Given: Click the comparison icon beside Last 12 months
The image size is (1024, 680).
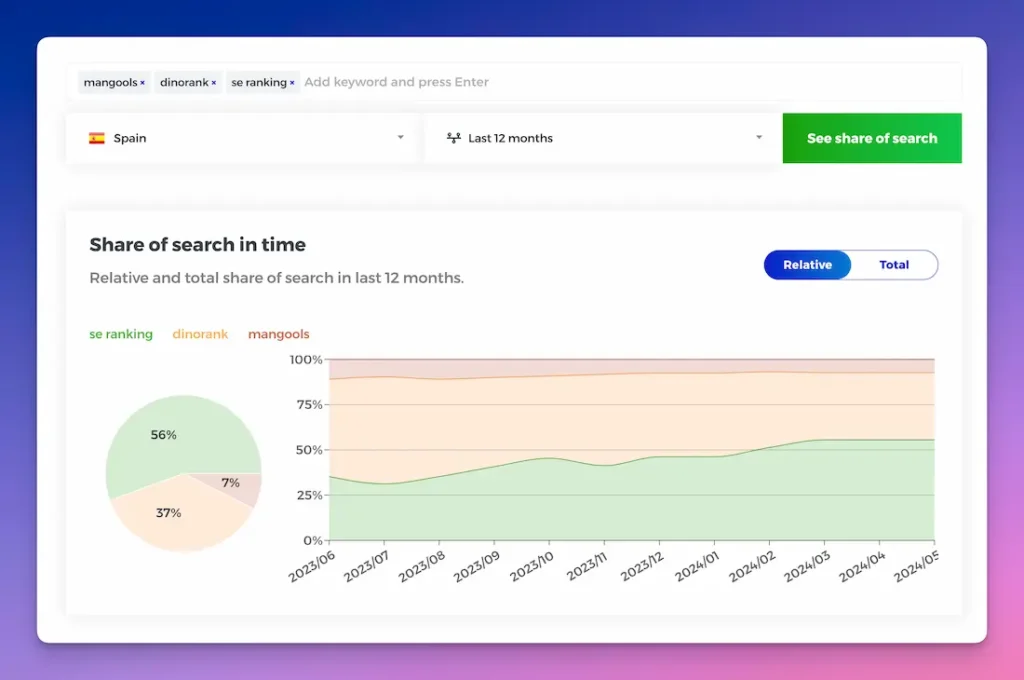Looking at the screenshot, I should [455, 138].
